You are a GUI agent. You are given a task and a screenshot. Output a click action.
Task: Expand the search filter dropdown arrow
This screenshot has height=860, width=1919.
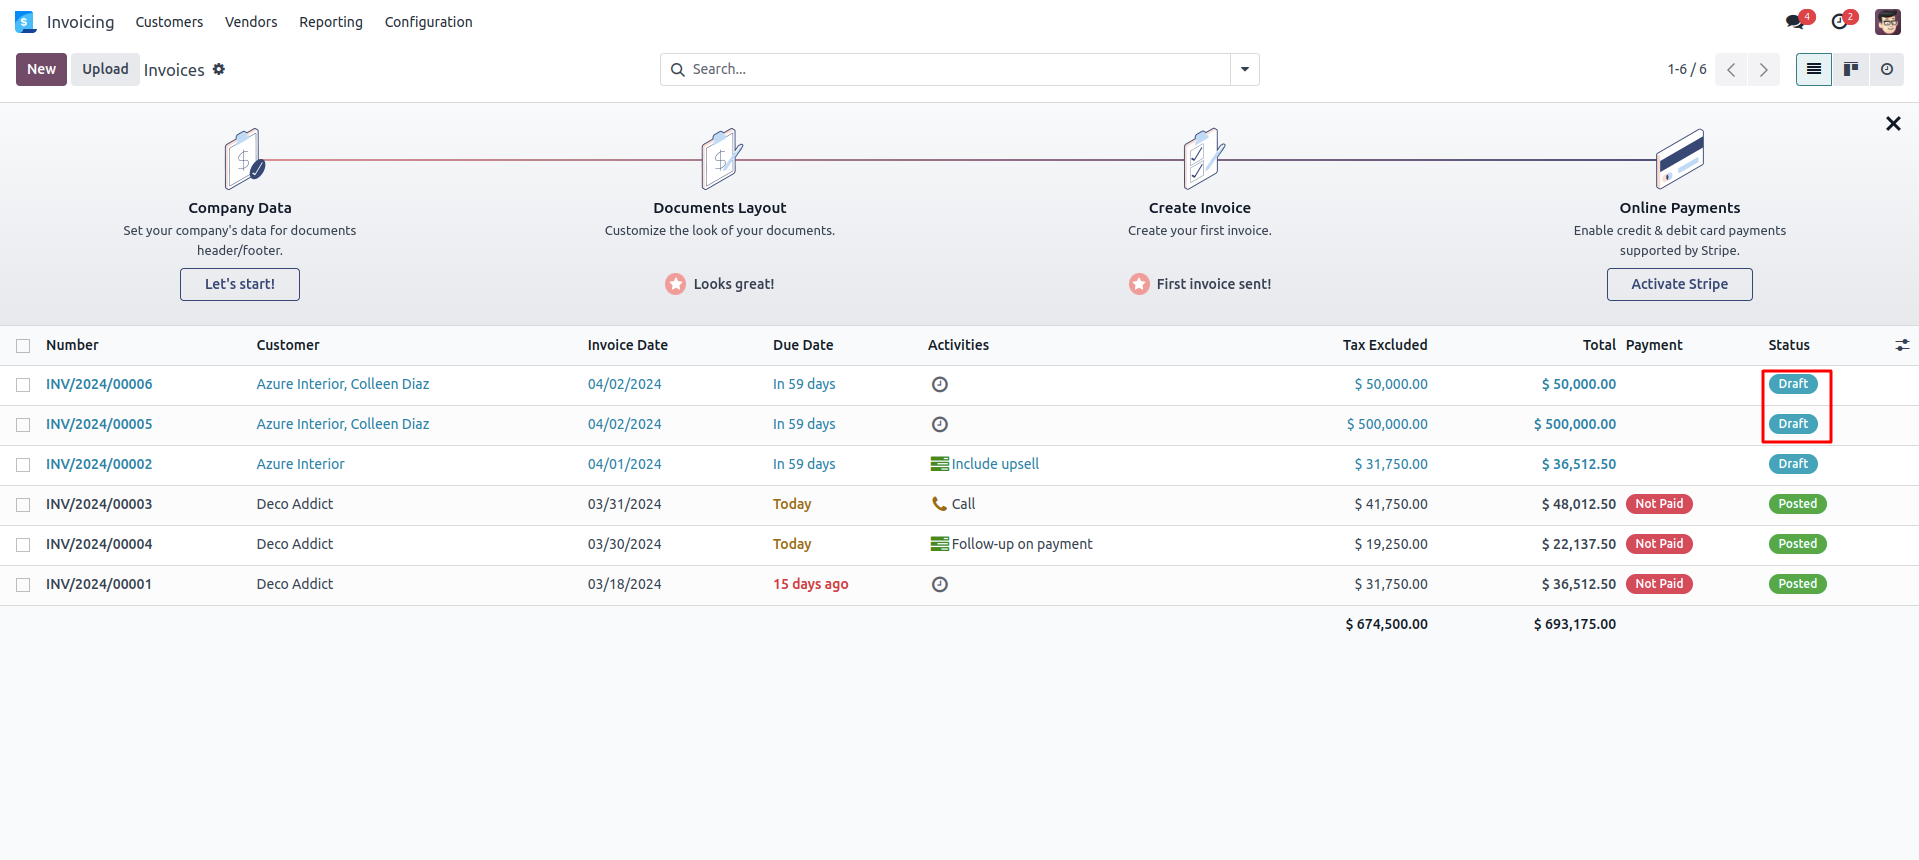tap(1245, 69)
